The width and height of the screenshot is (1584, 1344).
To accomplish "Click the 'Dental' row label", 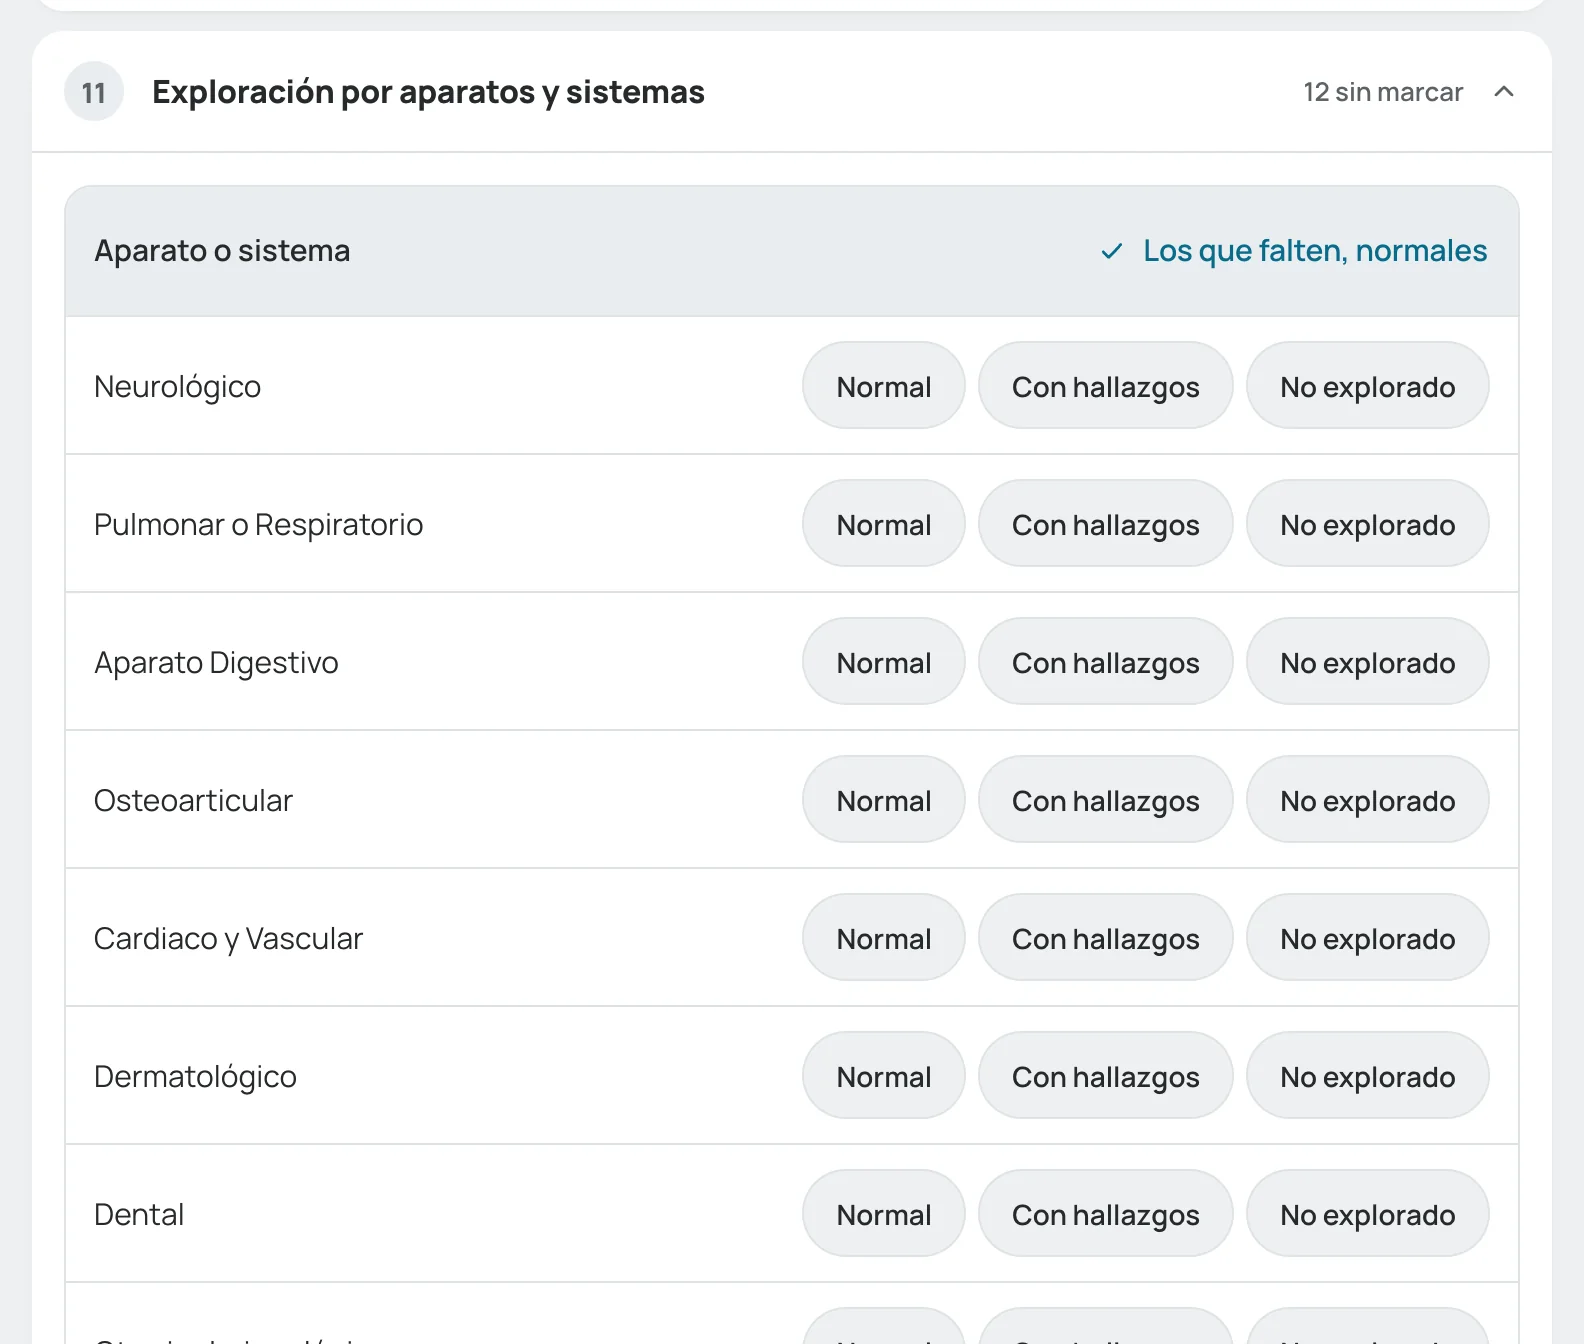I will [139, 1215].
